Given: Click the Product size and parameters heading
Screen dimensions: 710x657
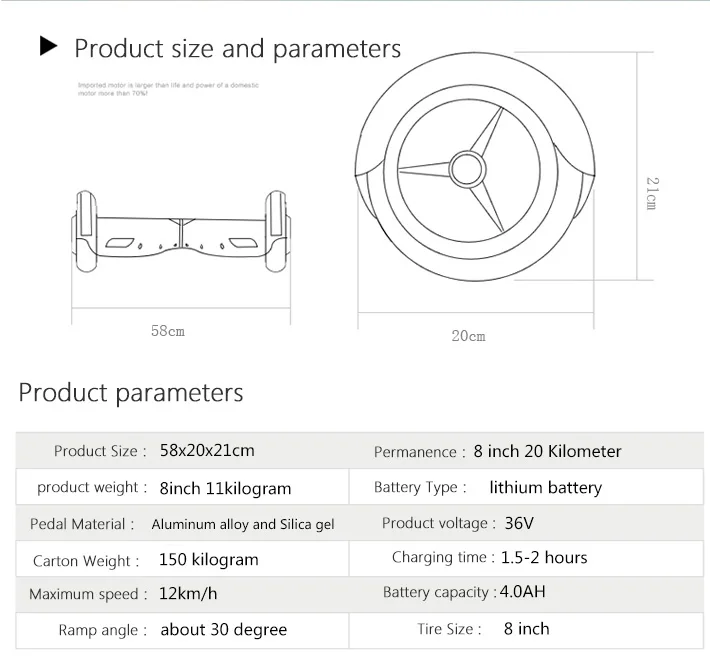Looking at the screenshot, I should (x=238, y=49).
